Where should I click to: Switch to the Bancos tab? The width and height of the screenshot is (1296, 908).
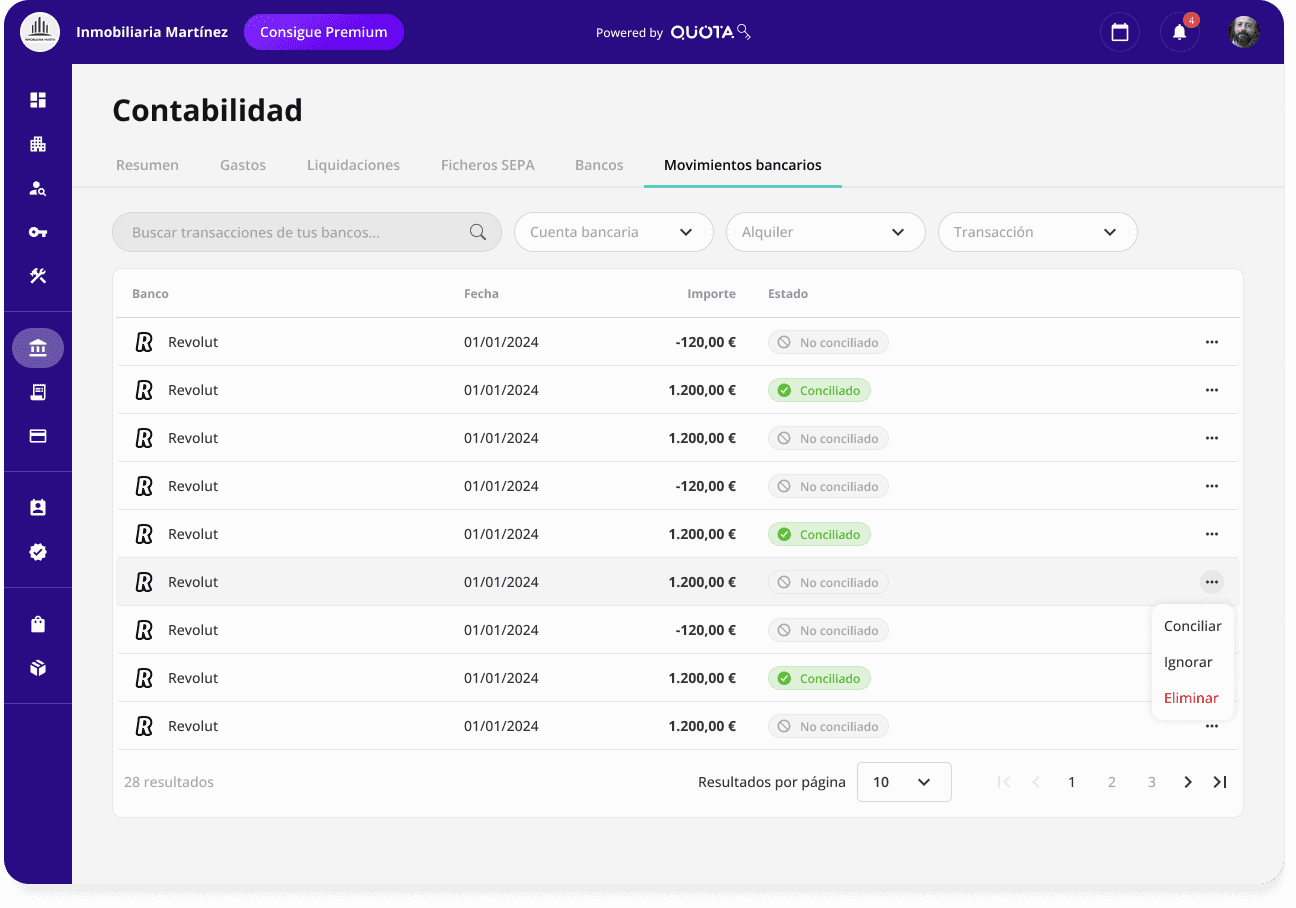[x=599, y=165]
